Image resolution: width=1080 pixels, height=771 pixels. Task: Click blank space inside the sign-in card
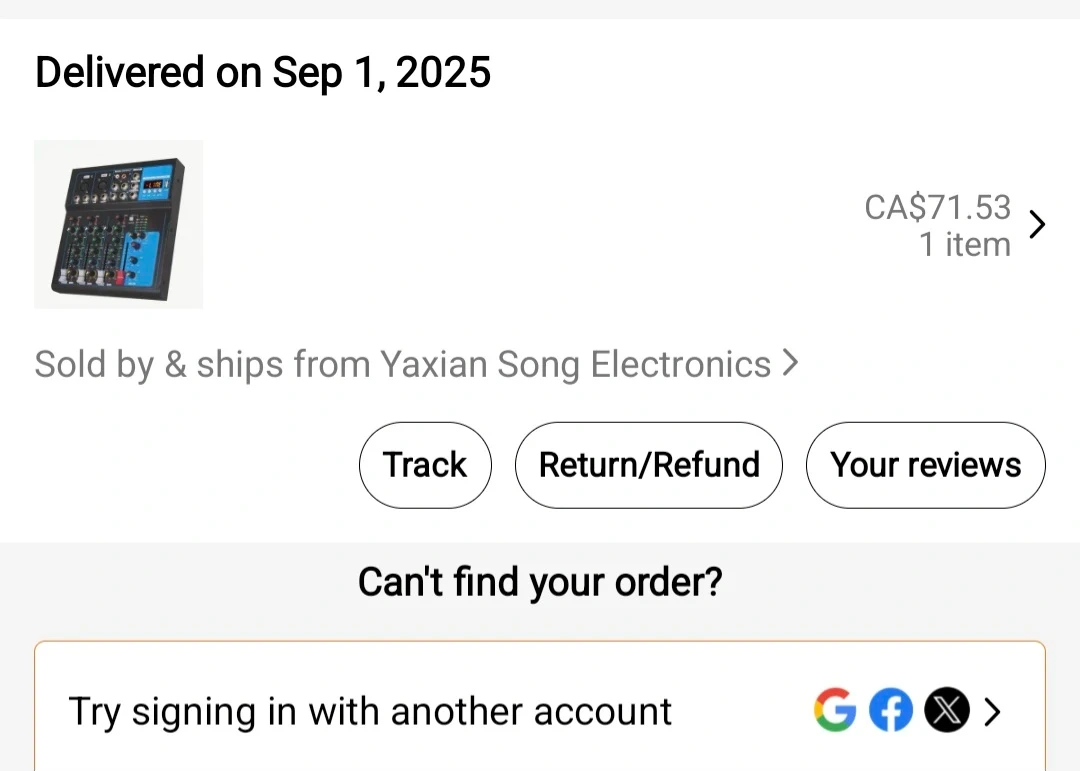740,711
